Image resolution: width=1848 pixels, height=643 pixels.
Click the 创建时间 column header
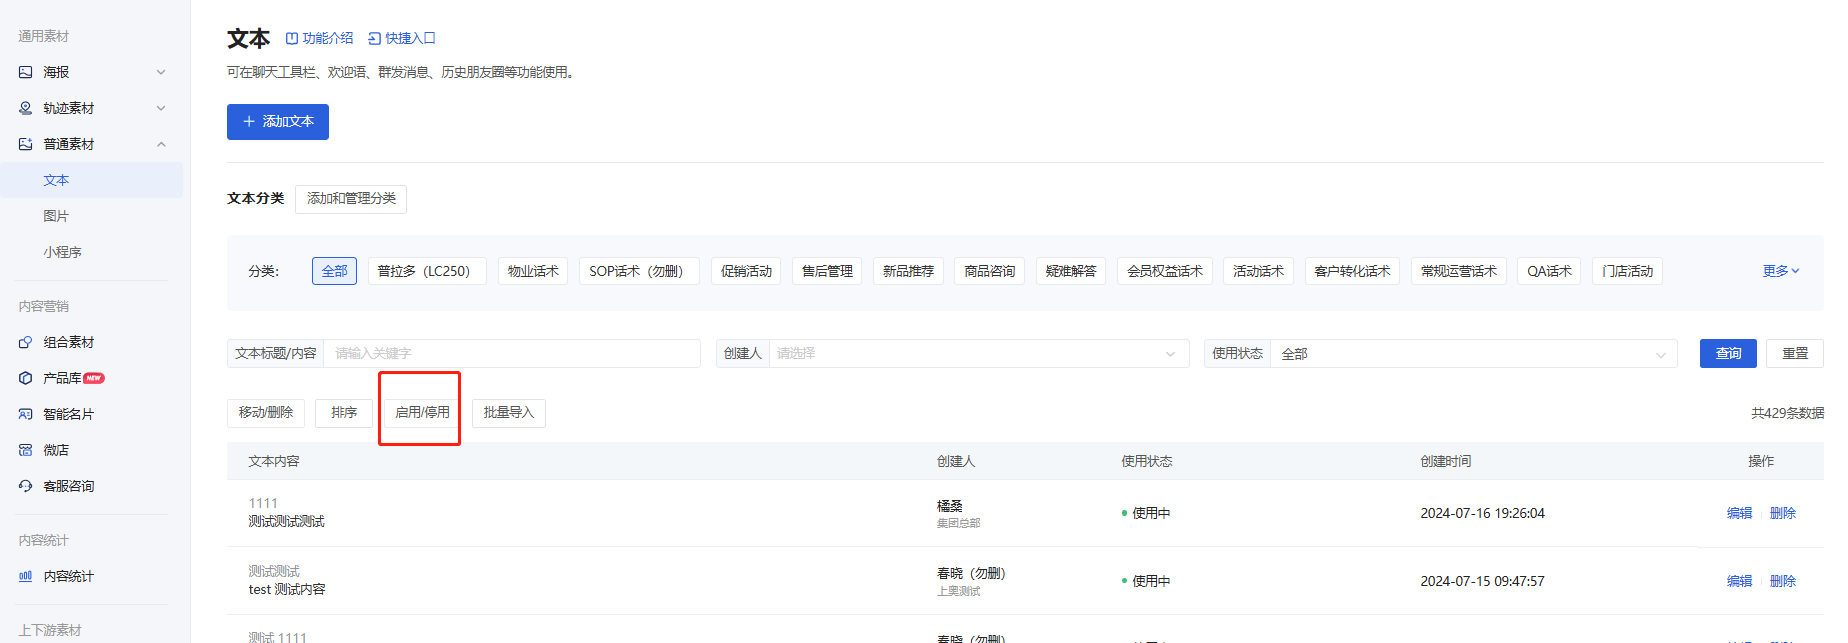tap(1446, 461)
